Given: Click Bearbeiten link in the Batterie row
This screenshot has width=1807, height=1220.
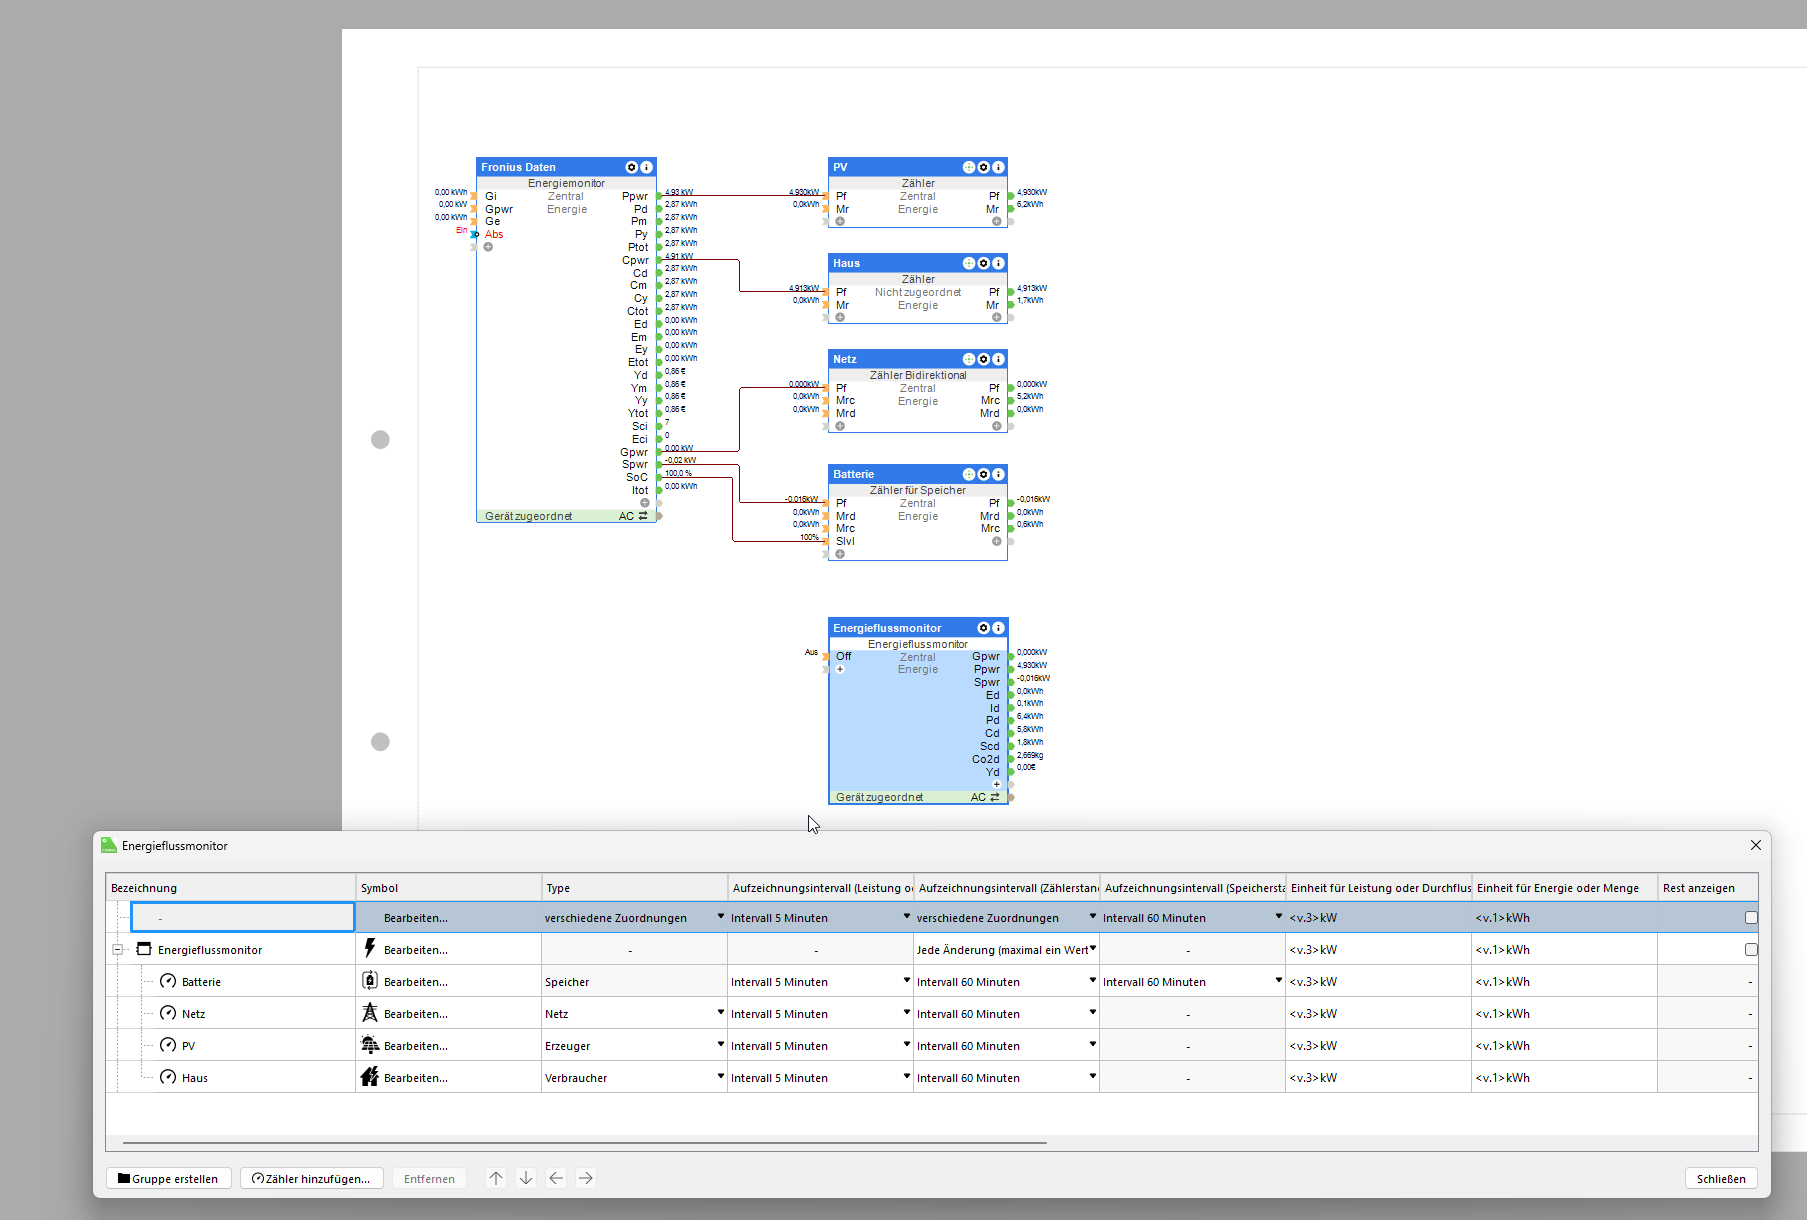Looking at the screenshot, I should 416,982.
